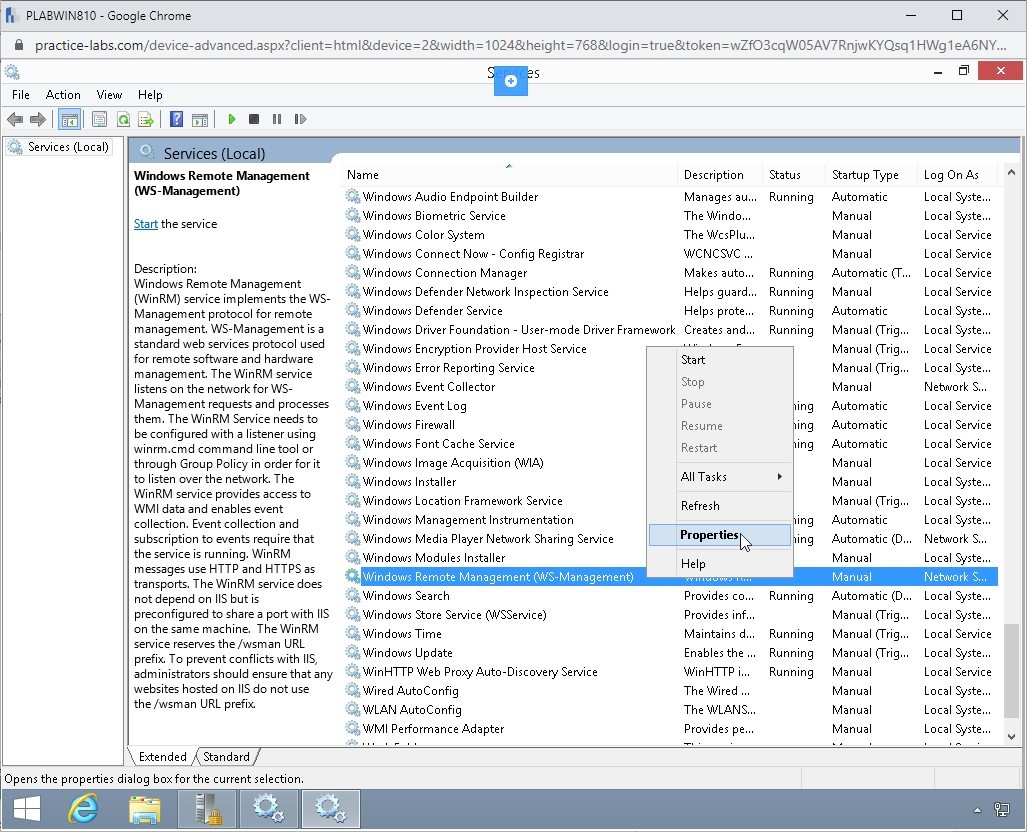Click the gear icon beside Windows Search
The height and width of the screenshot is (832, 1027).
[352, 596]
